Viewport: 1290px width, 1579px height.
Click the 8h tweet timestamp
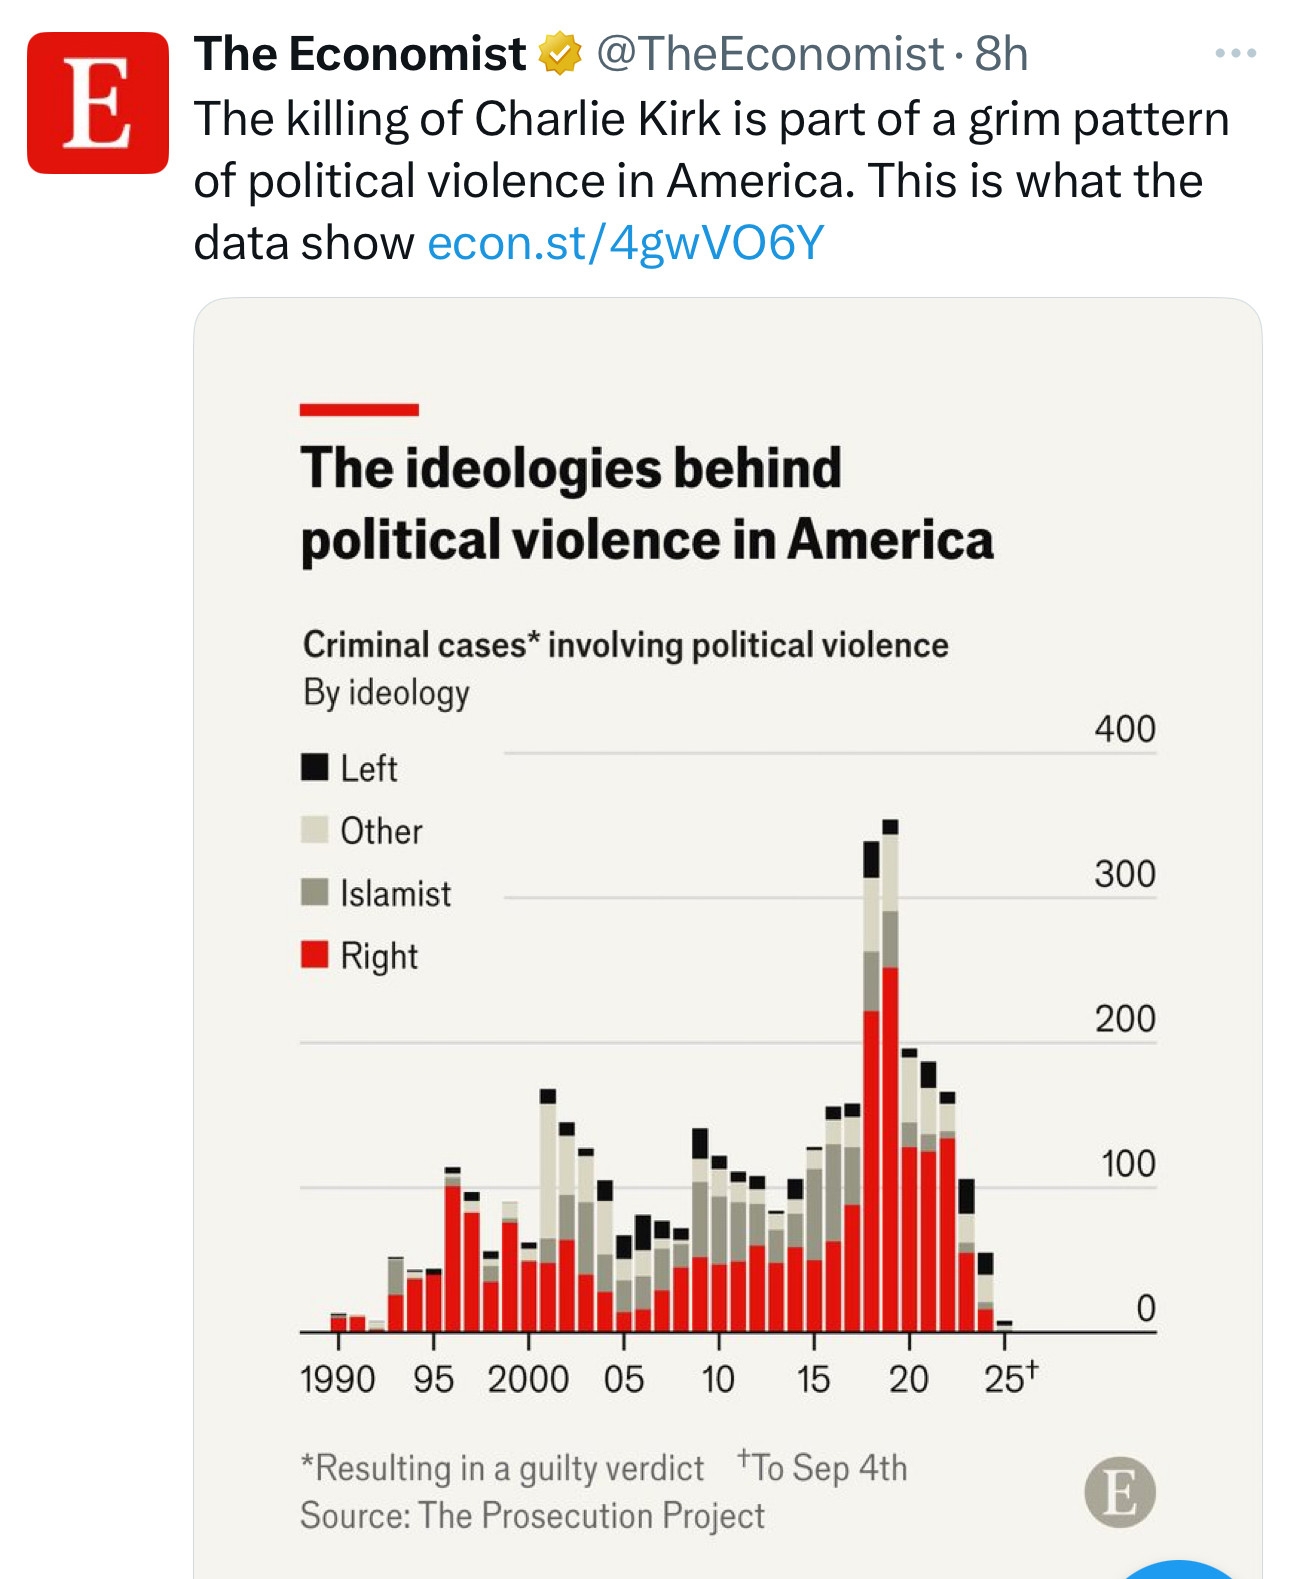tap(1001, 54)
